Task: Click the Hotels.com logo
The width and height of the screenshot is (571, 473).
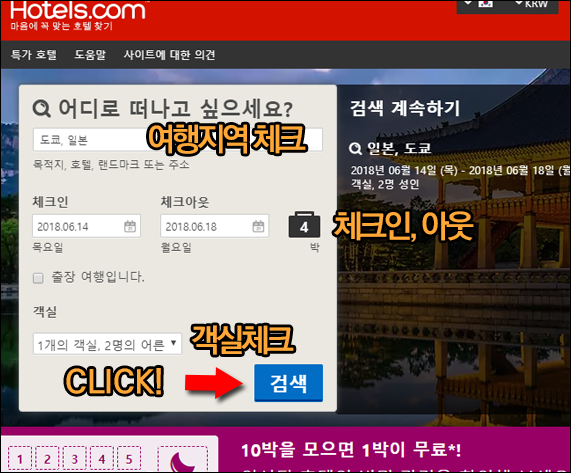Action: pyautogui.click(x=78, y=10)
